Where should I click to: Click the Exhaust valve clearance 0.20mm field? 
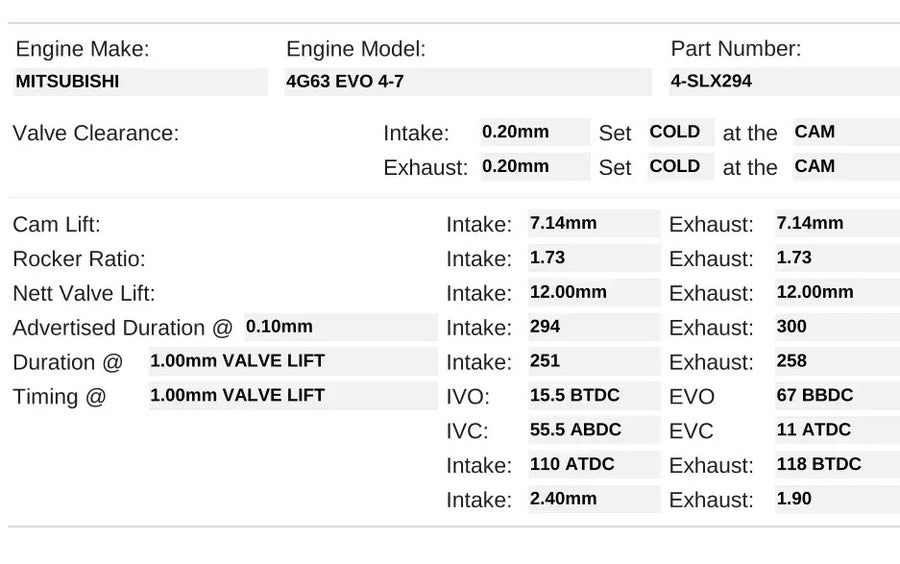coord(534,167)
